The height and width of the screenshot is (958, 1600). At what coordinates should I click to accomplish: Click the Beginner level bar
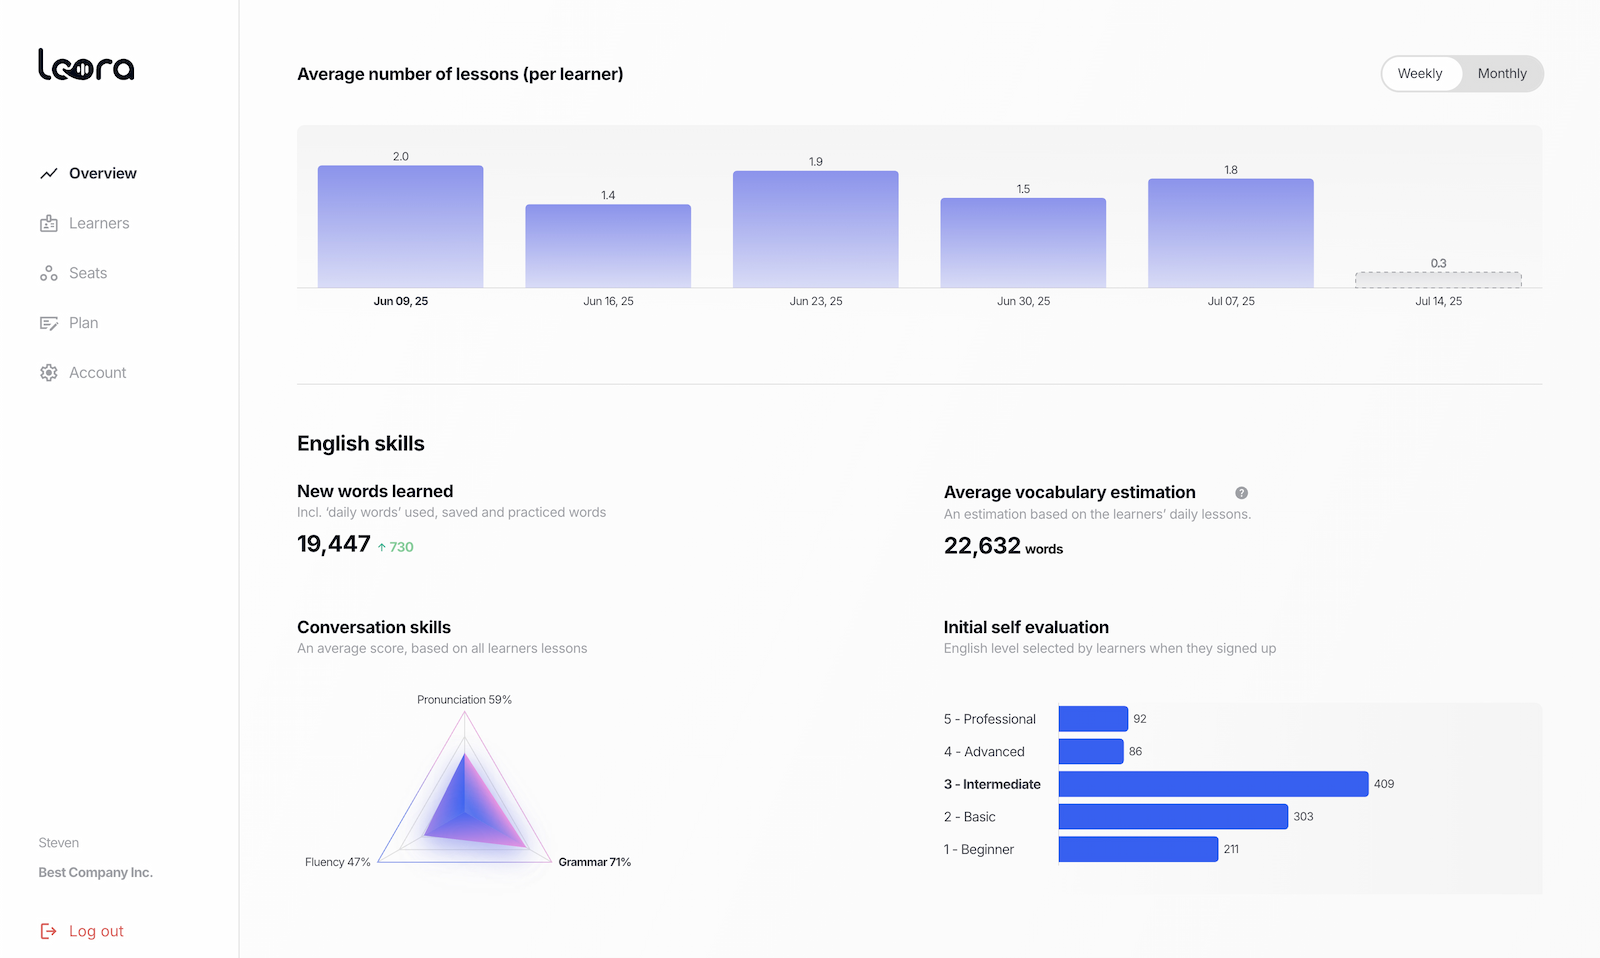pyautogui.click(x=1138, y=849)
